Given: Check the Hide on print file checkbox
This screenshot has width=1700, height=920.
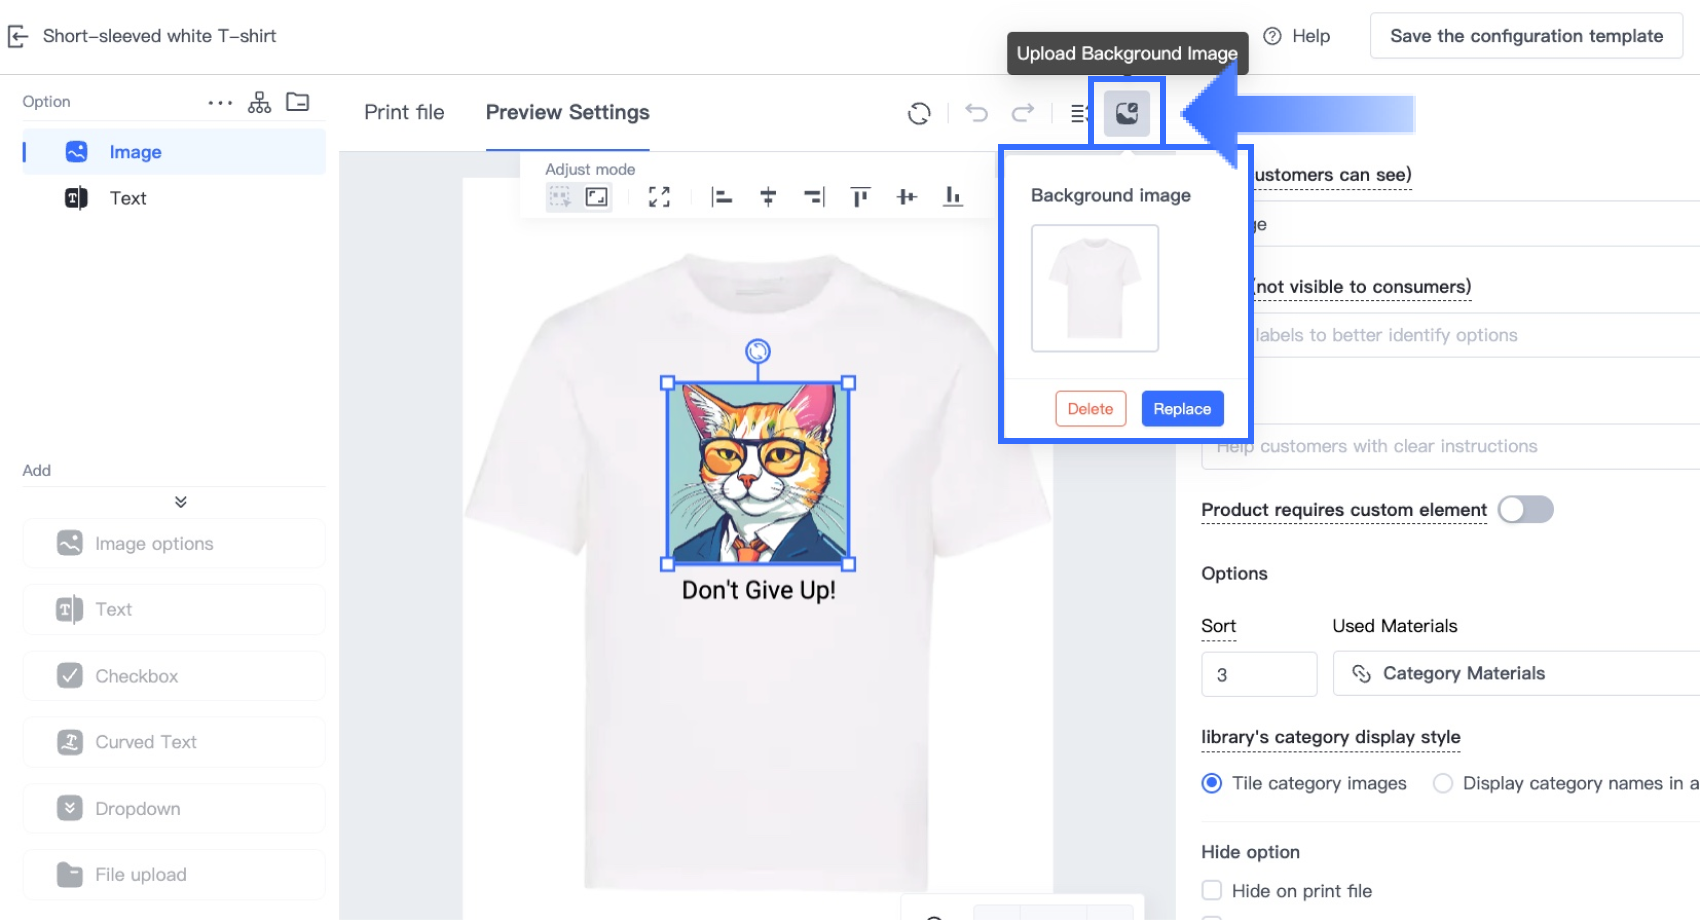Looking at the screenshot, I should coord(1212,890).
